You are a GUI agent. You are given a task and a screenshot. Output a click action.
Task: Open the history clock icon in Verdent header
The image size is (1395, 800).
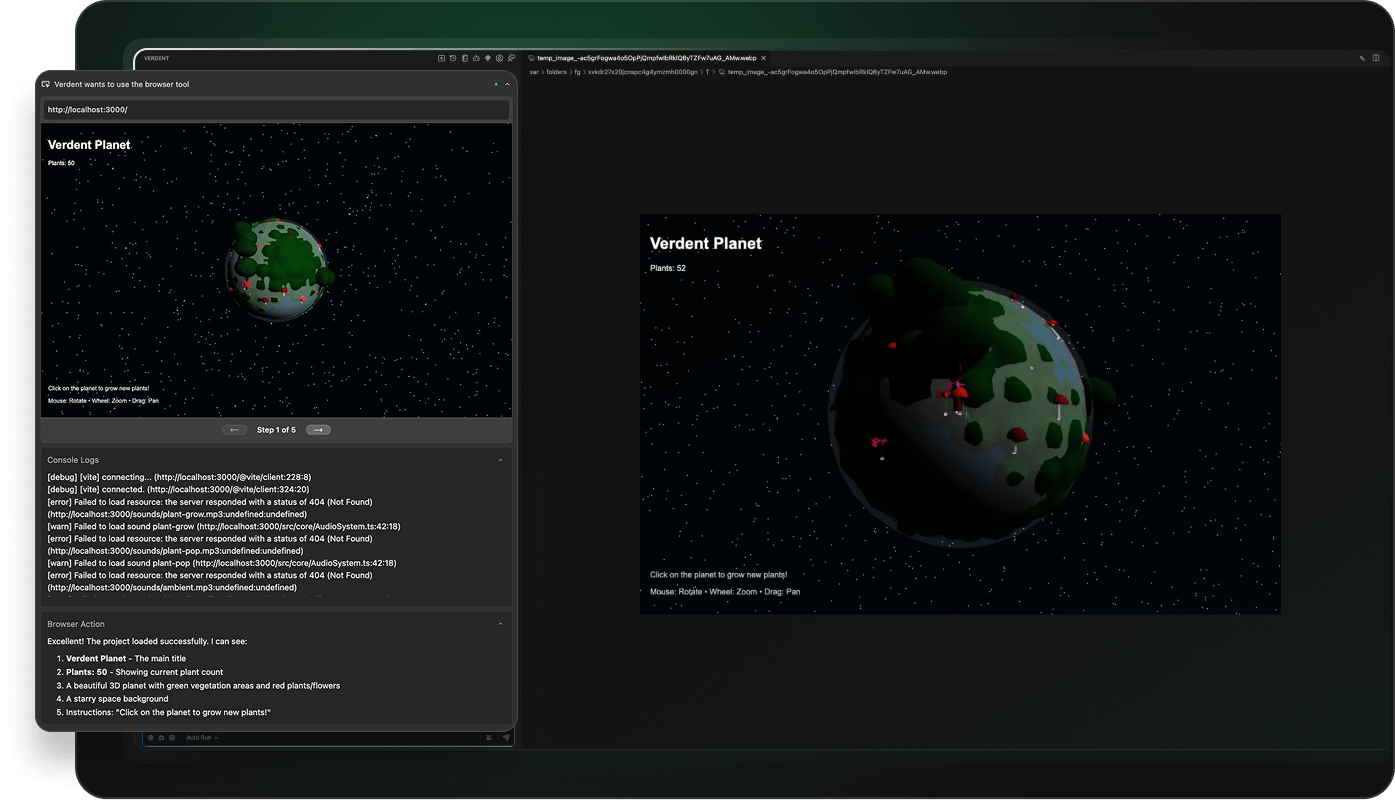pyautogui.click(x=453, y=58)
